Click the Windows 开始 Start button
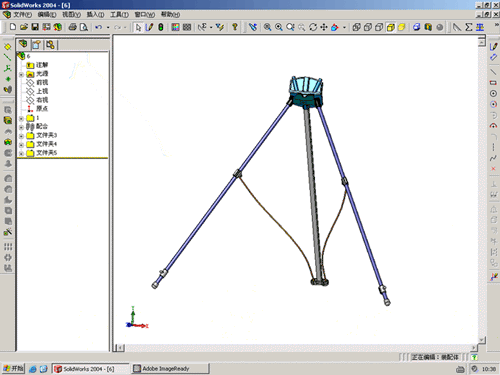The width and height of the screenshot is (500, 375). [13, 368]
